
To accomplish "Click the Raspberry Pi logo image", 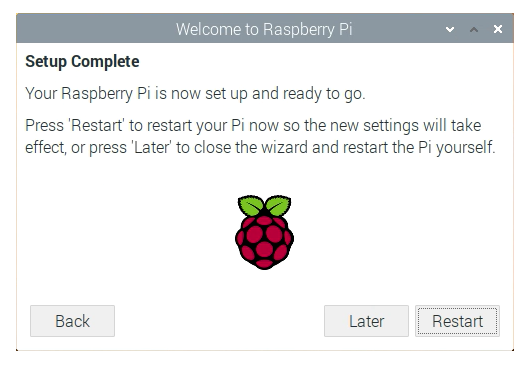I will pyautogui.click(x=265, y=232).
